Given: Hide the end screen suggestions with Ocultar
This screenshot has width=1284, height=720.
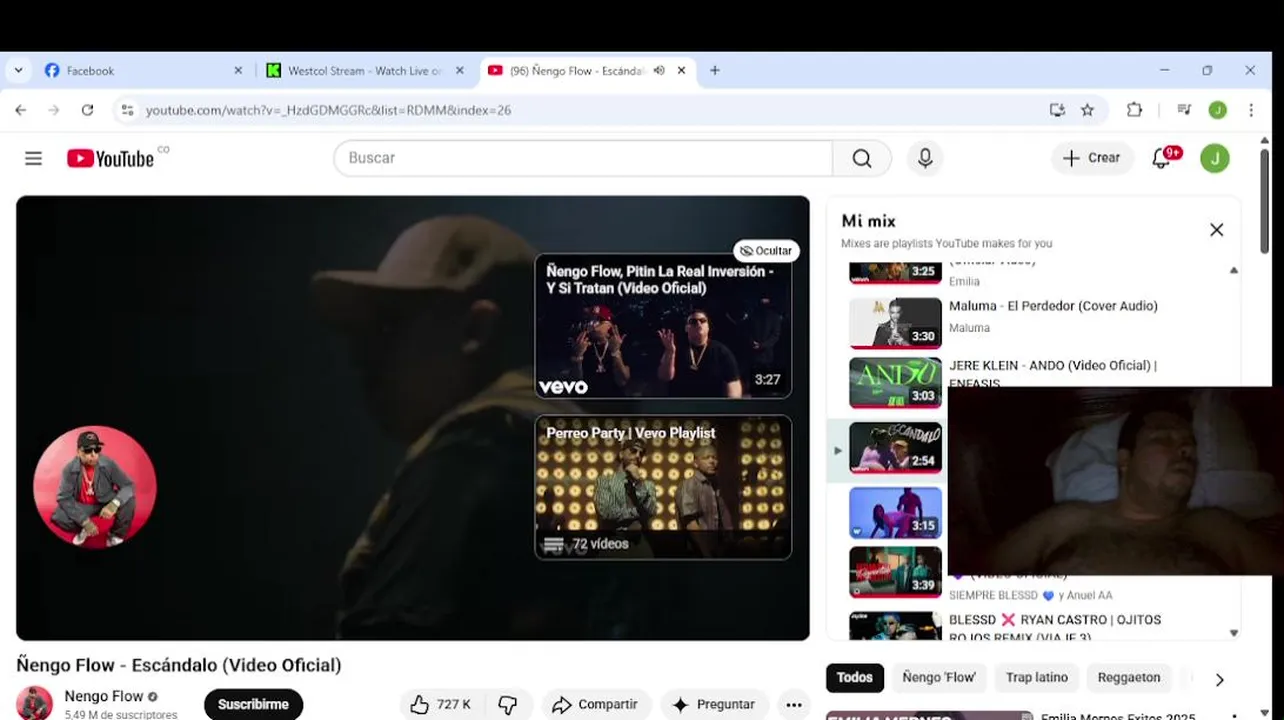Looking at the screenshot, I should pos(766,251).
